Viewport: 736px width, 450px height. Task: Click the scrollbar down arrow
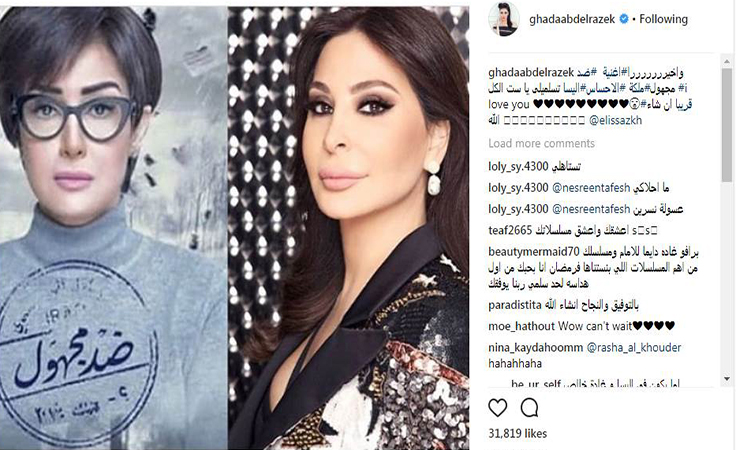(727, 379)
